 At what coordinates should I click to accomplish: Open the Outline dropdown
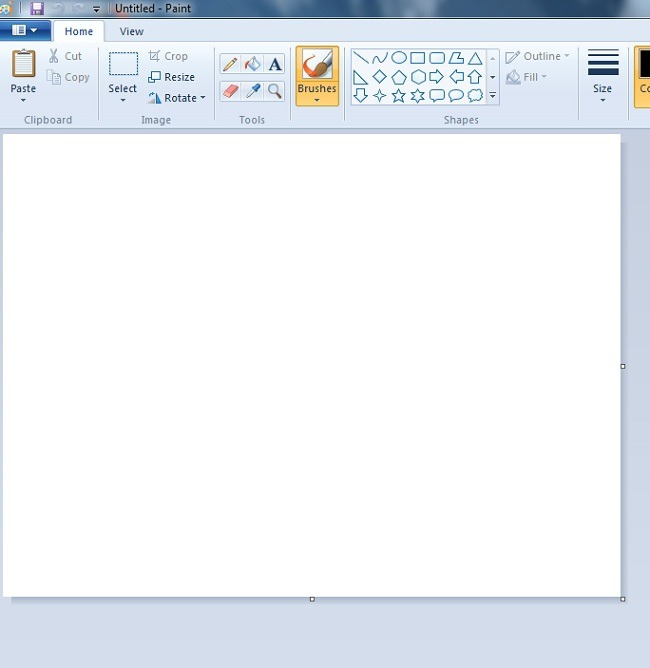(x=537, y=56)
